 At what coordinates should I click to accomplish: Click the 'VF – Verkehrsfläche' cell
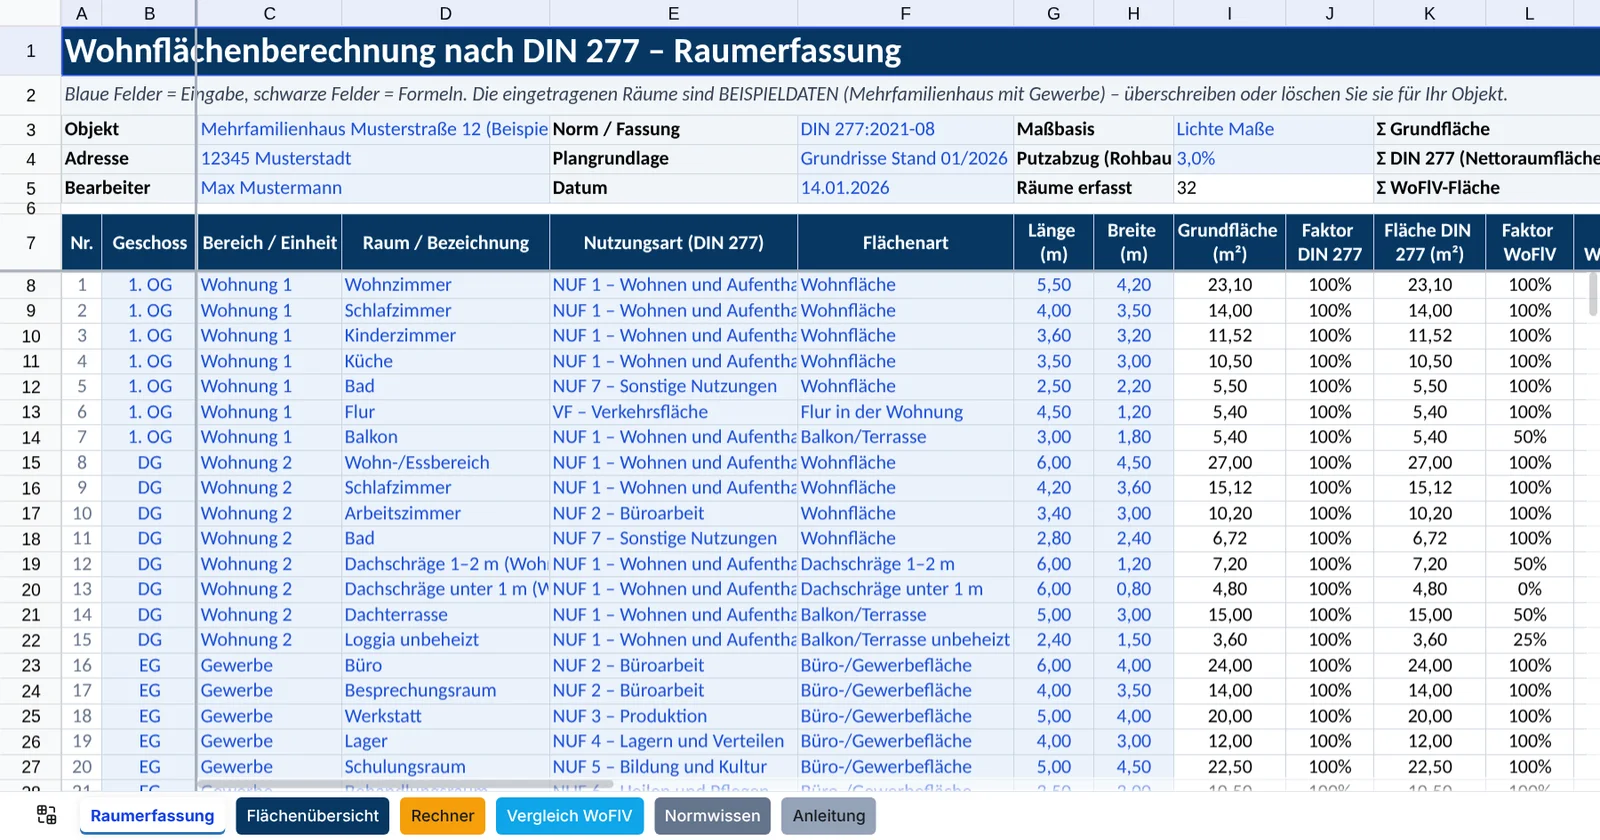tap(673, 412)
